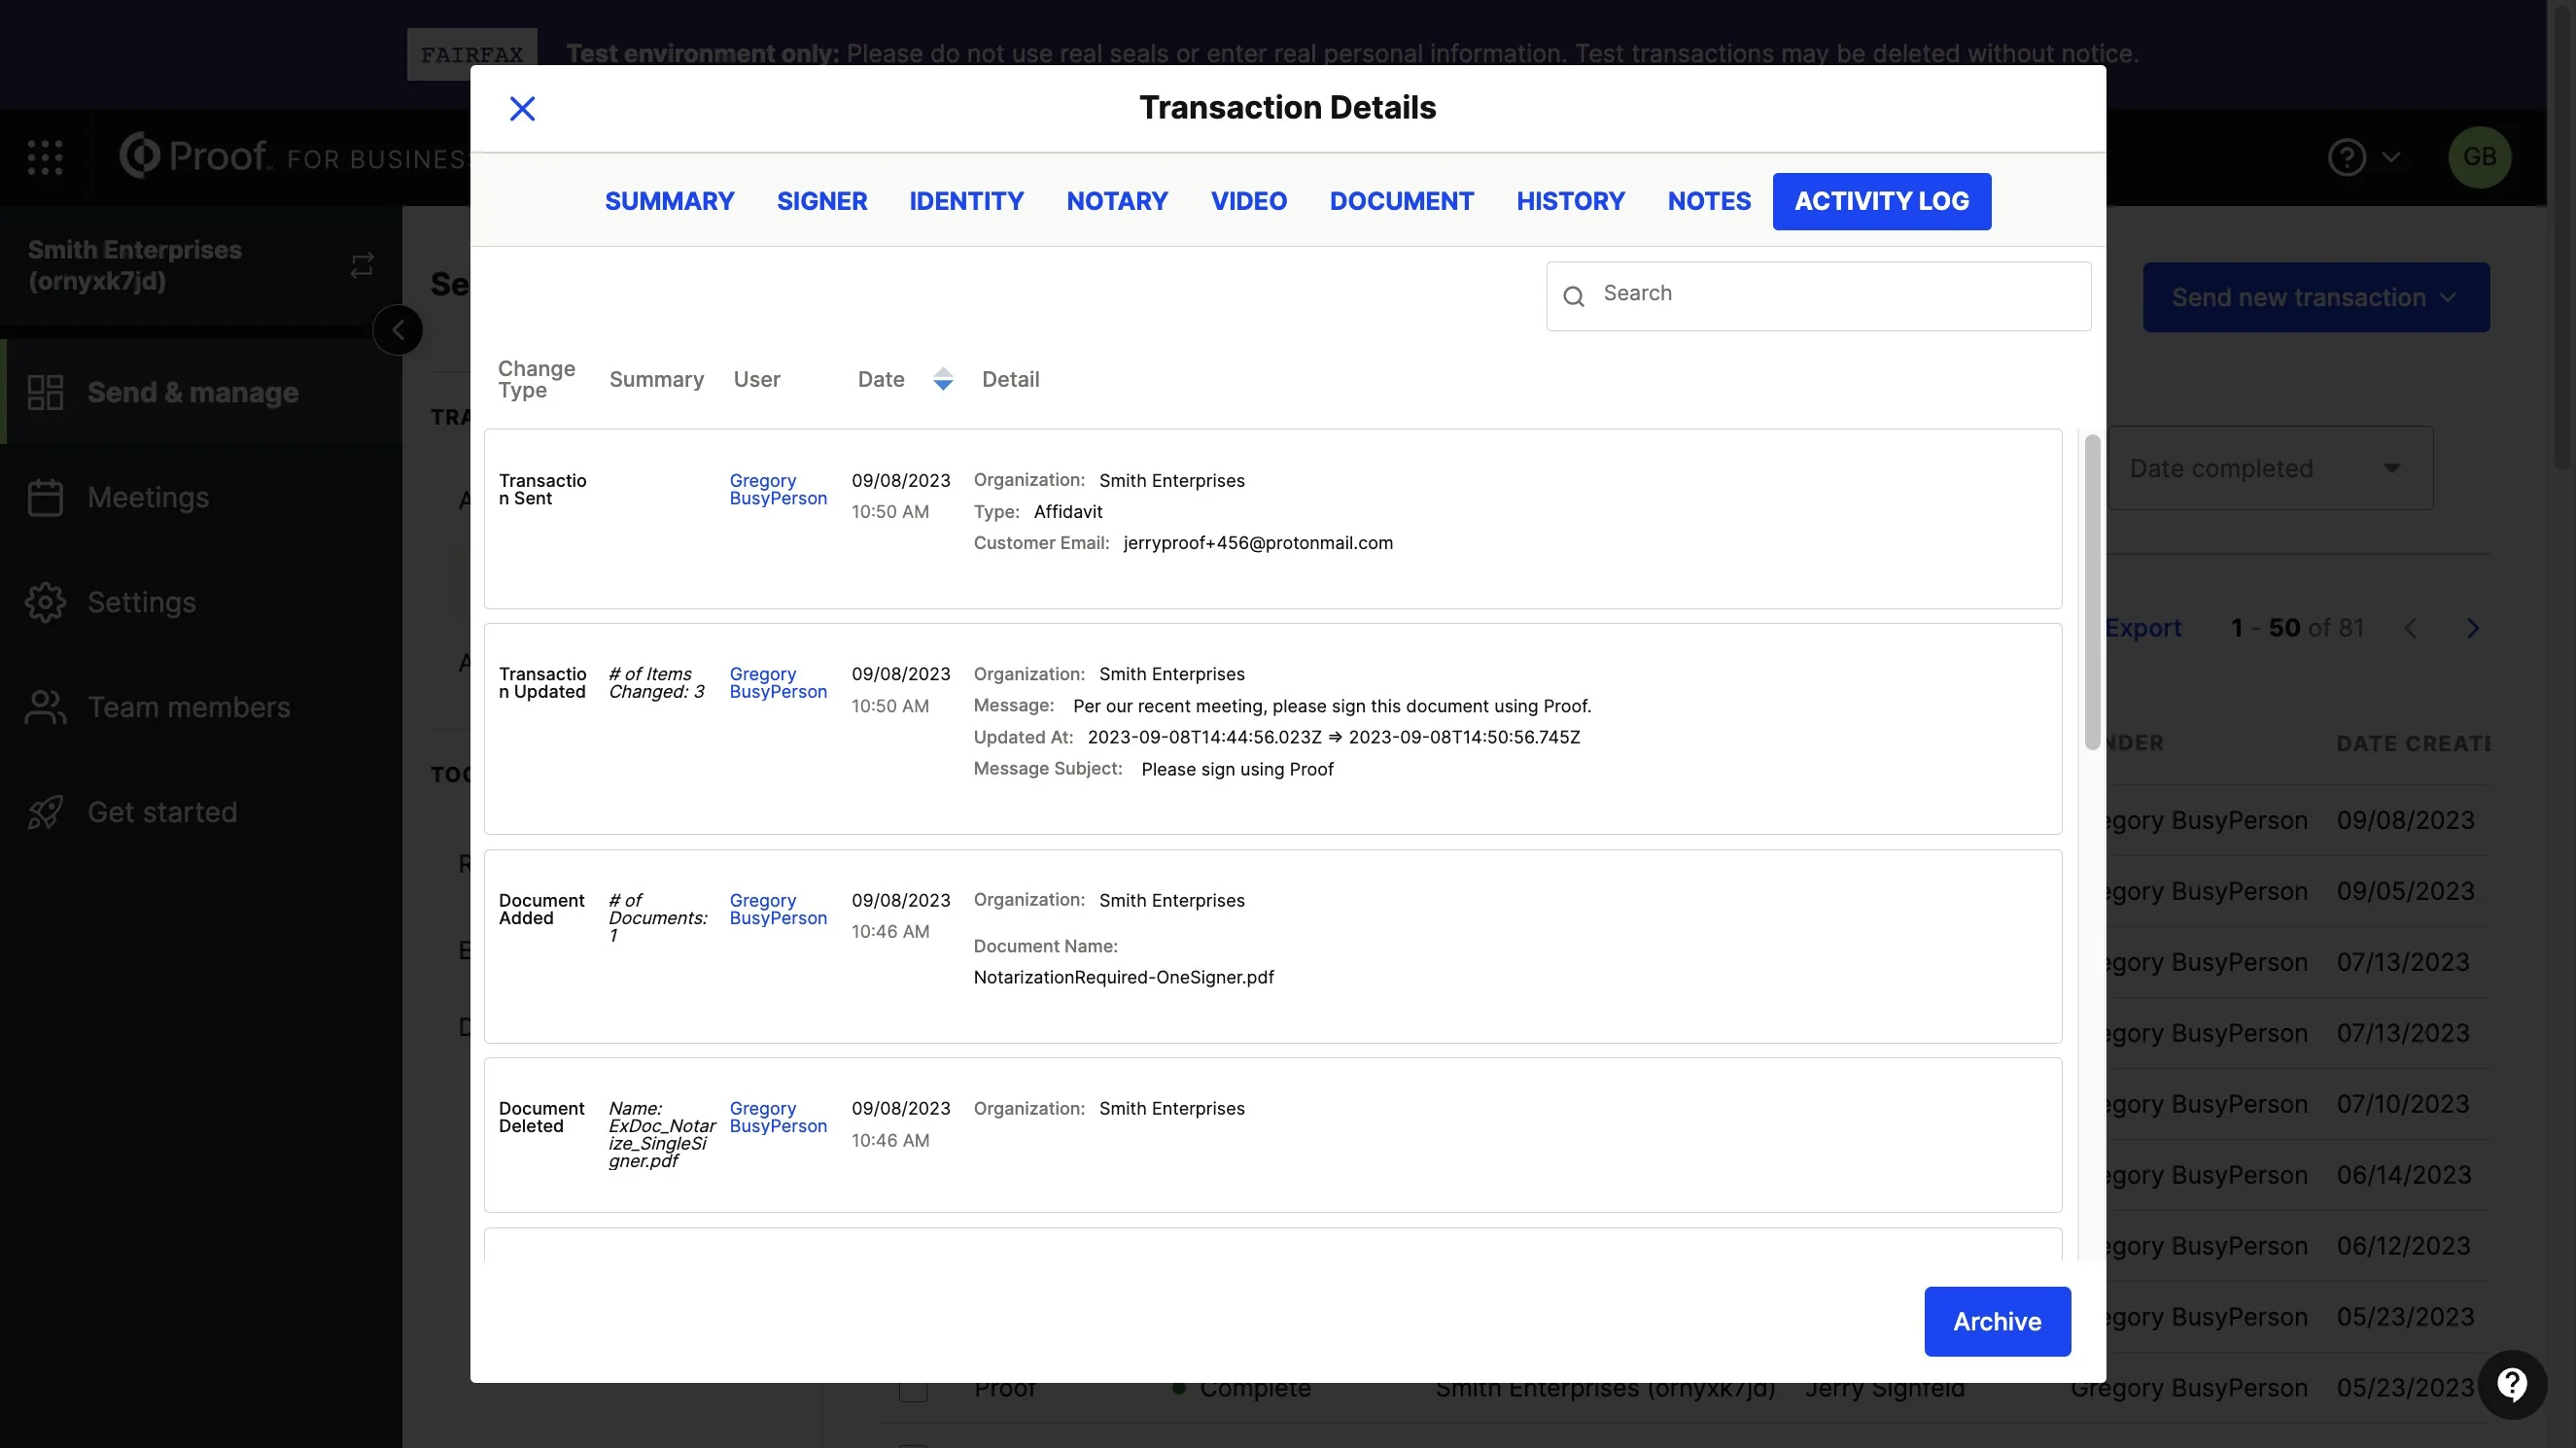Click the Proof logo icon
This screenshot has height=1448, width=2576.
[x=140, y=155]
